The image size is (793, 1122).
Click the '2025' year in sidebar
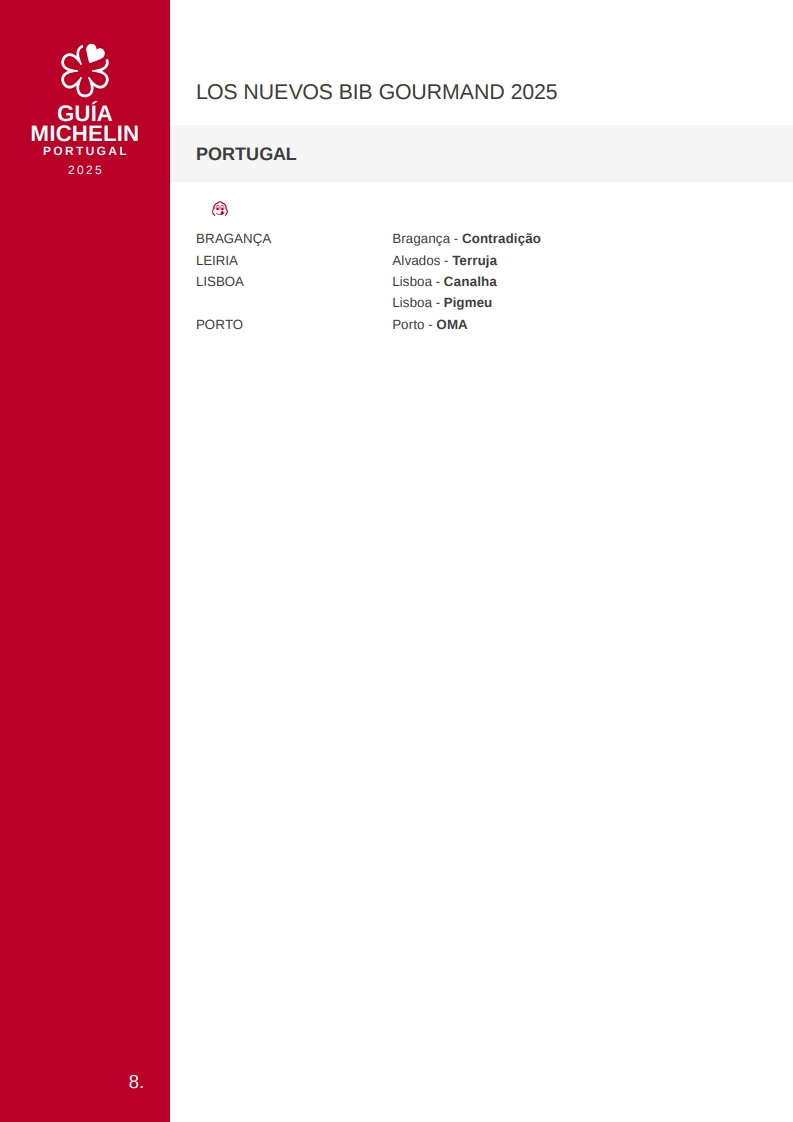pyautogui.click(x=85, y=170)
